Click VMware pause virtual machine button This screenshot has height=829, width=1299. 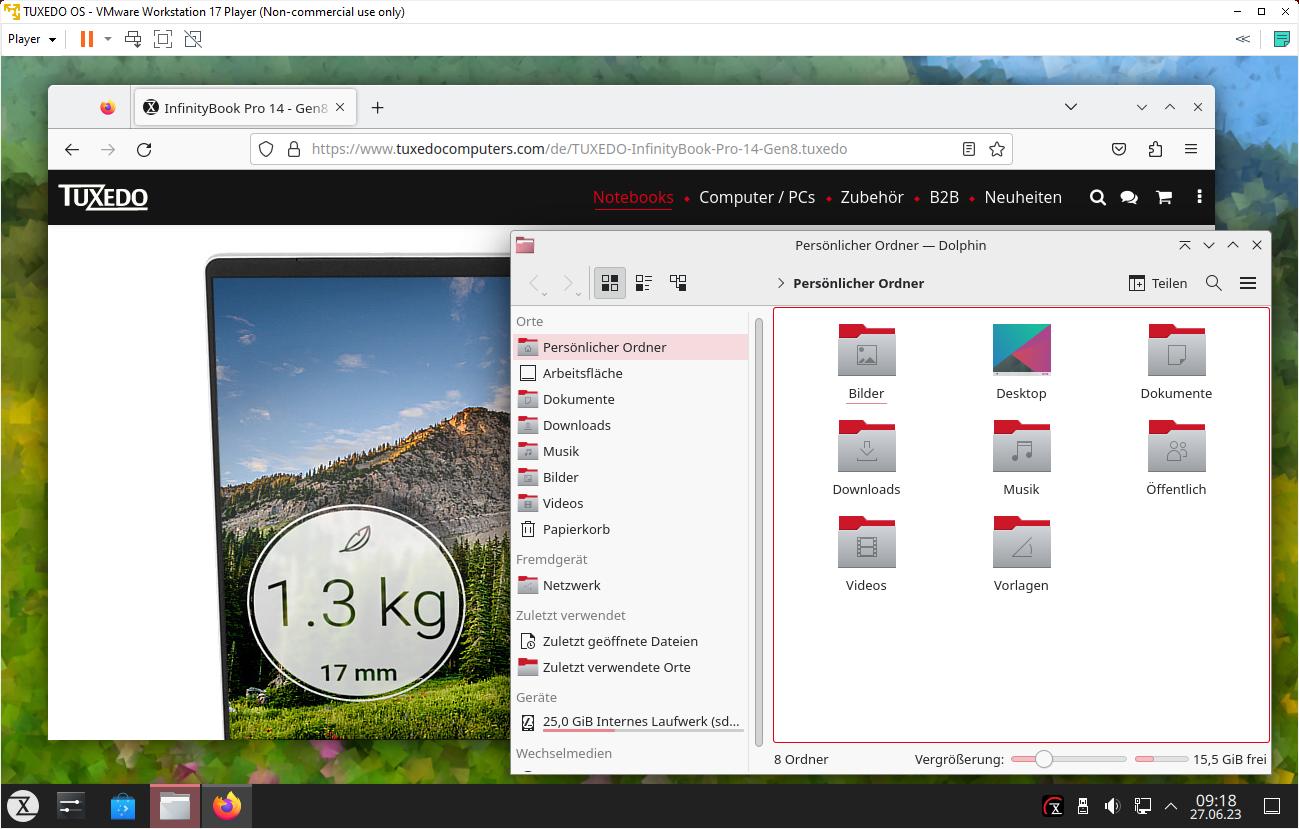click(87, 39)
